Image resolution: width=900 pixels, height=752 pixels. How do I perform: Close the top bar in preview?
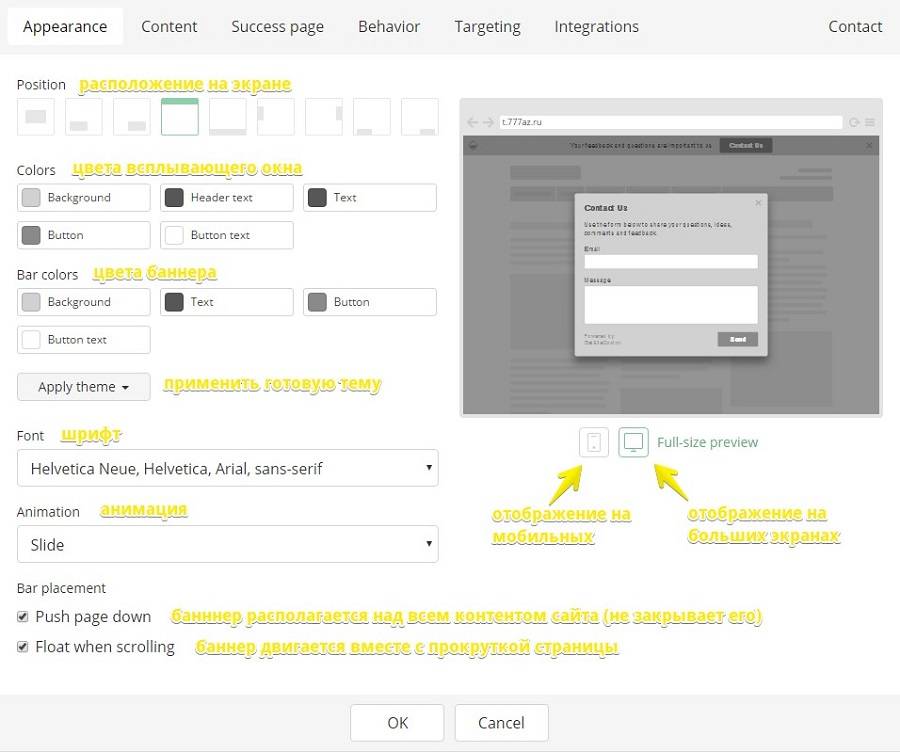(x=869, y=146)
